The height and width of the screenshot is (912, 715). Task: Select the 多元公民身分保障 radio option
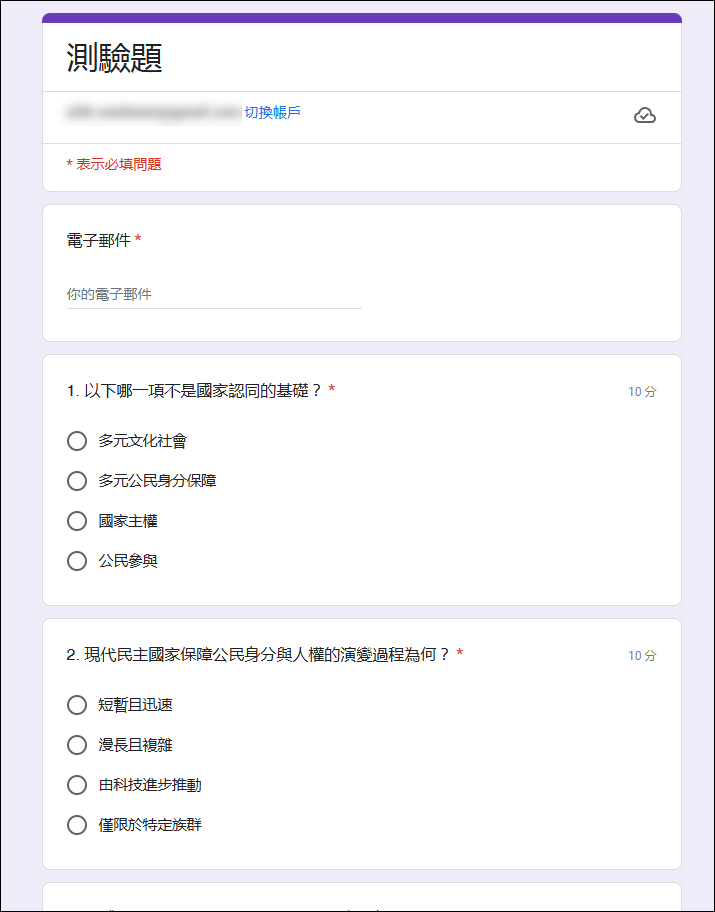[77, 481]
